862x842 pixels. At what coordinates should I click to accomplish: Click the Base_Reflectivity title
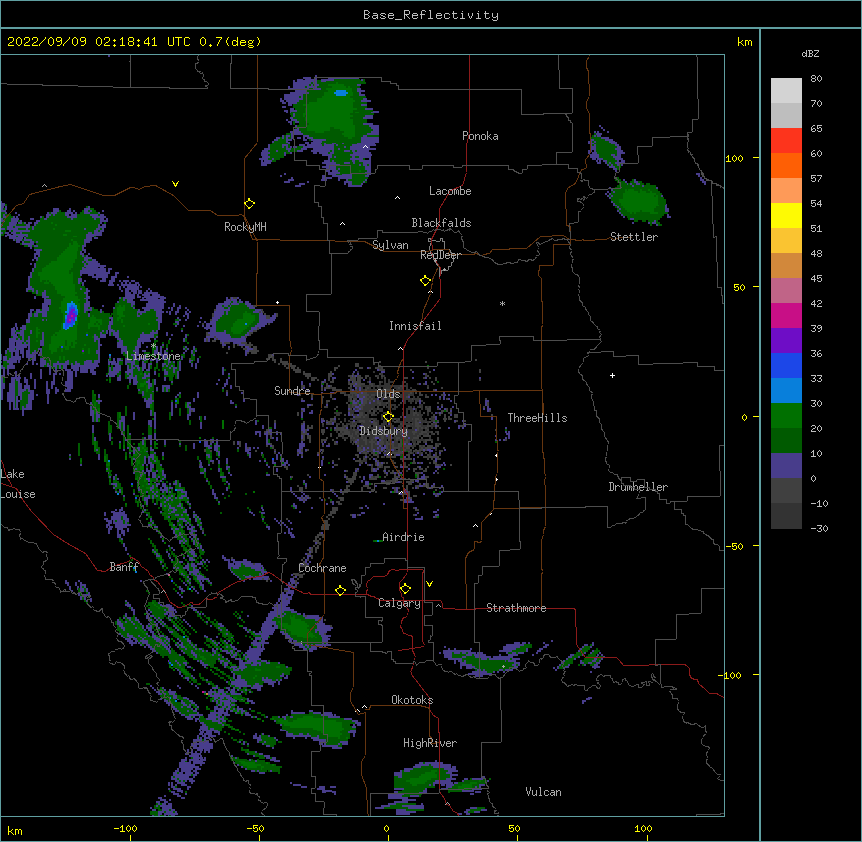(x=431, y=15)
